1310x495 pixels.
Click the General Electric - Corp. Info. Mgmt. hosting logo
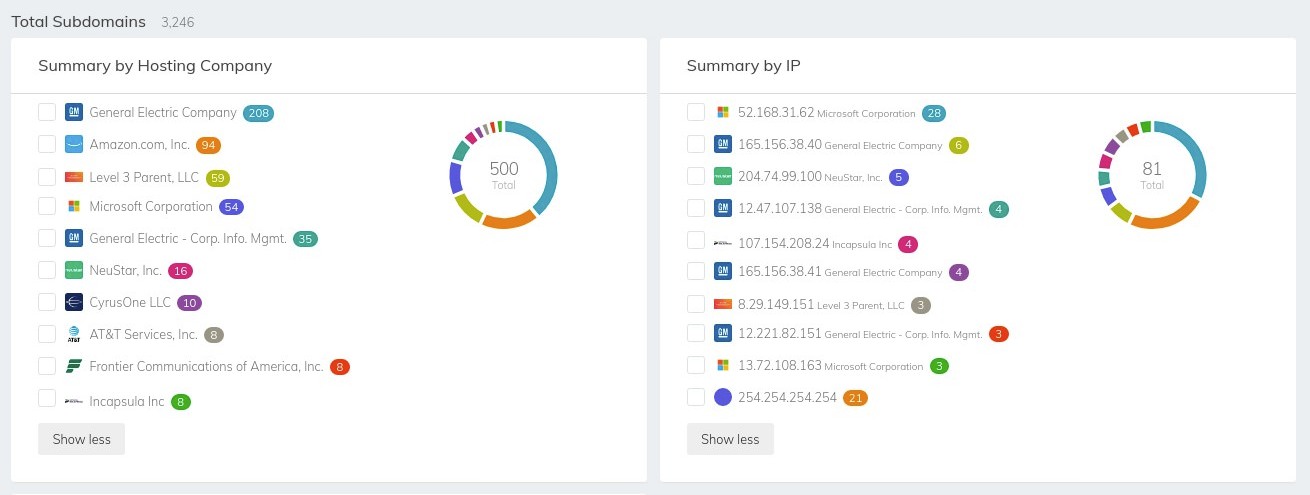click(x=73, y=238)
